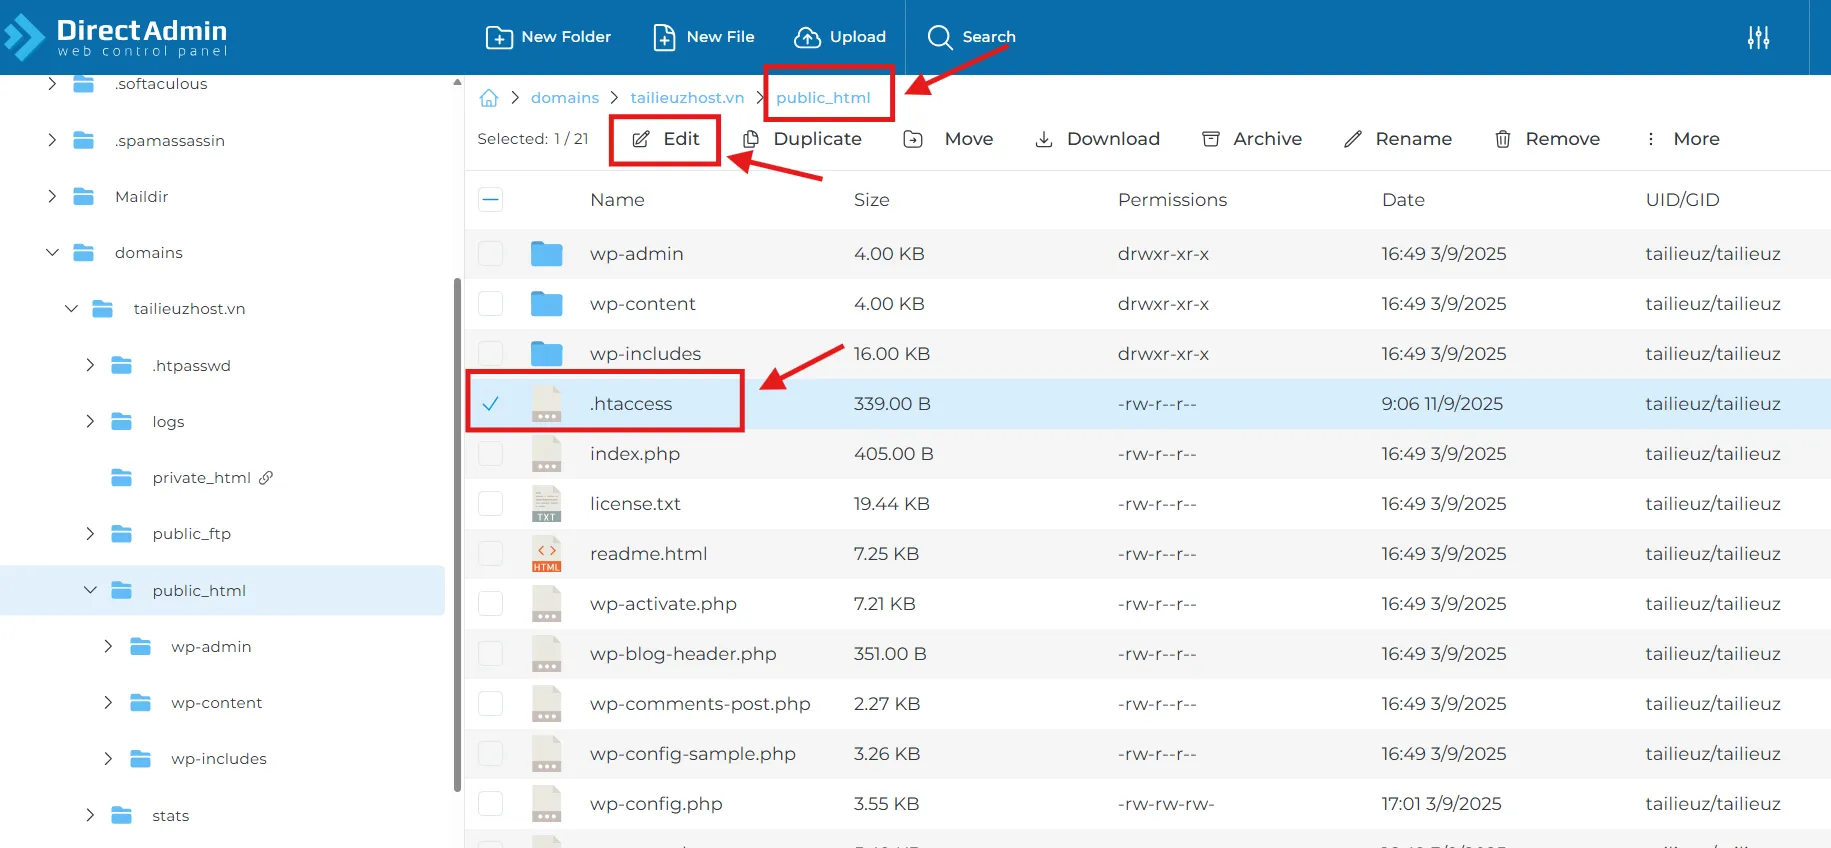Viewport: 1831px width, 848px height.
Task: Click the New Folder icon
Action: click(499, 38)
